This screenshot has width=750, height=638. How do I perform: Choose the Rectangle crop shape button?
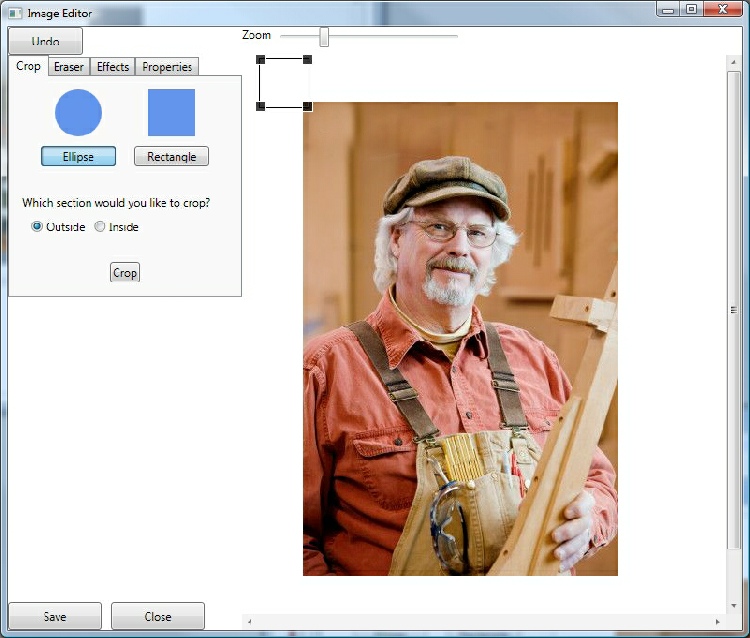[x=171, y=157]
